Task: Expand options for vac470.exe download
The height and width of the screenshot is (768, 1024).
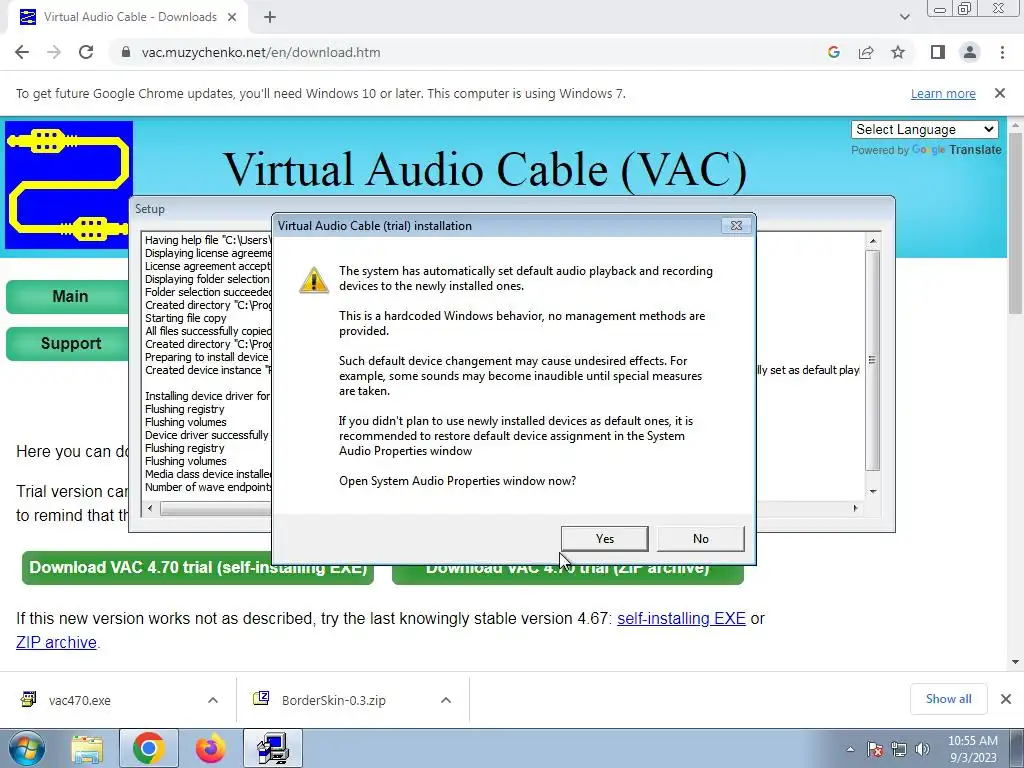Action: click(213, 700)
